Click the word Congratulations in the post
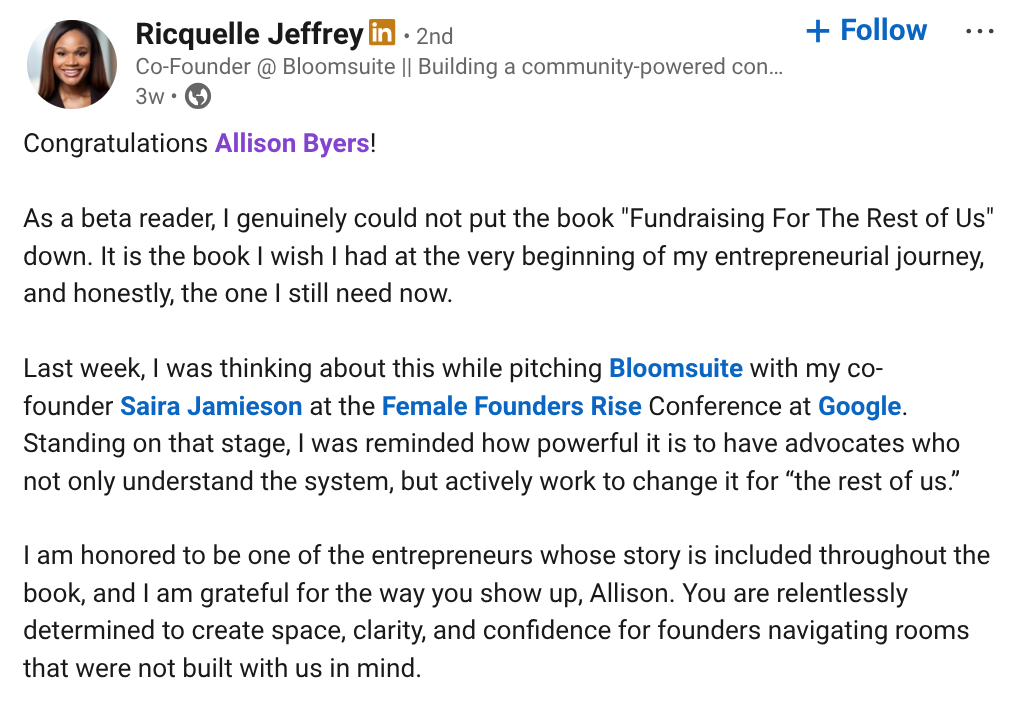Screen dimensions: 1027x709 115,143
